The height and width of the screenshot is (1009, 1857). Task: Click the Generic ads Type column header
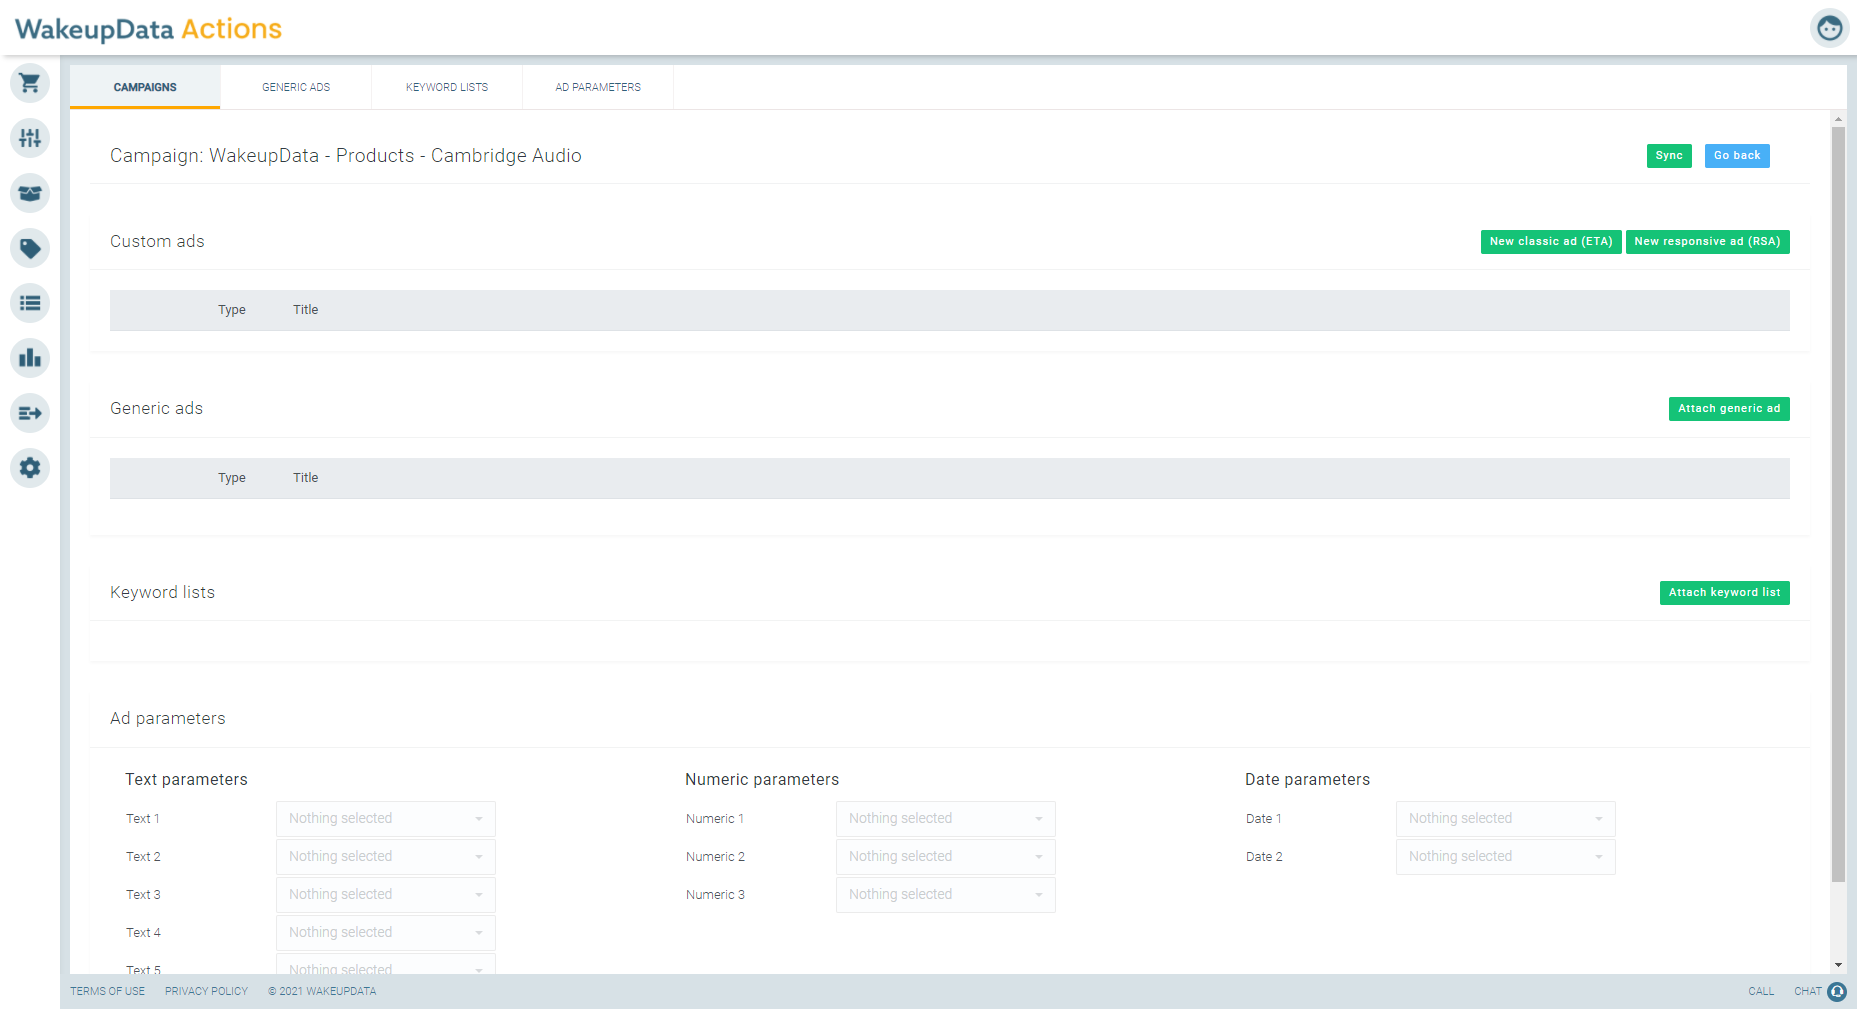tap(232, 478)
